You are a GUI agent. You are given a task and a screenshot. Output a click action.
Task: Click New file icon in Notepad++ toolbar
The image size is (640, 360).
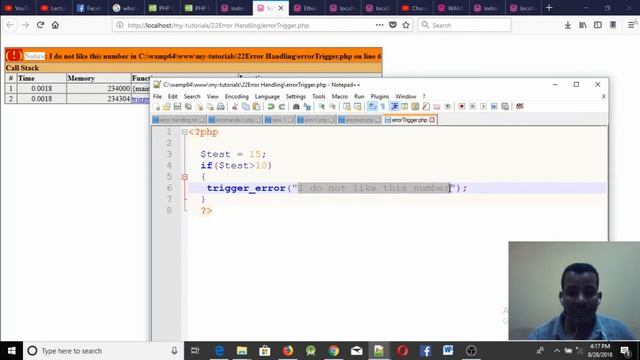point(156,107)
